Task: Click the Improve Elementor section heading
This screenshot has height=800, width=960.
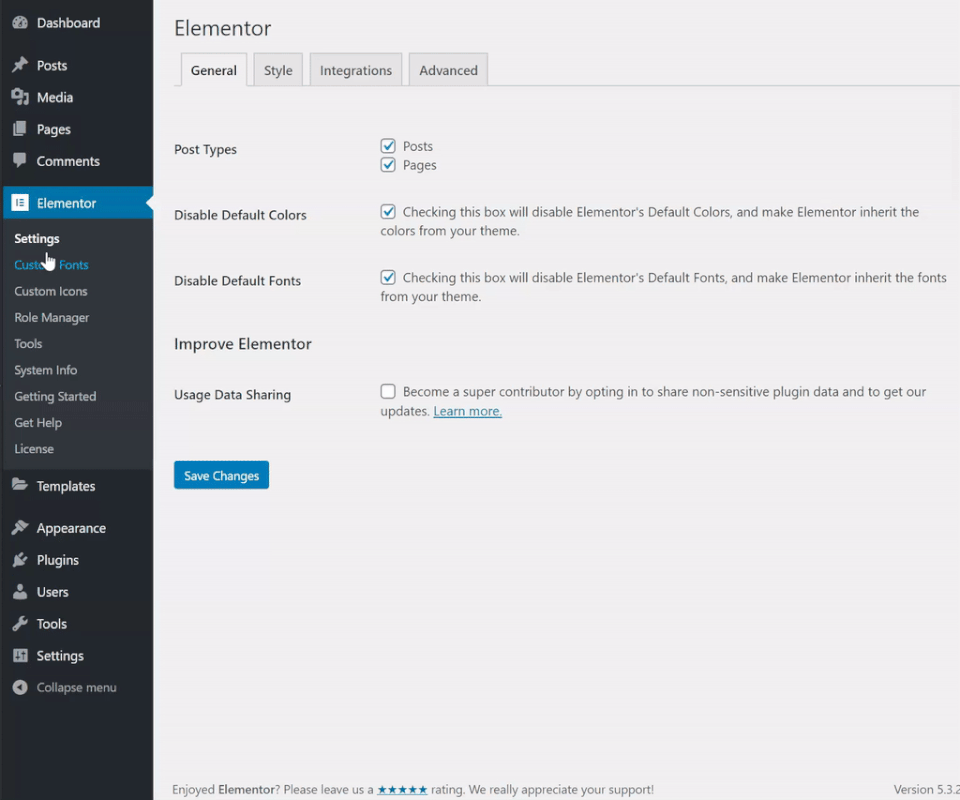Action: click(x=242, y=344)
